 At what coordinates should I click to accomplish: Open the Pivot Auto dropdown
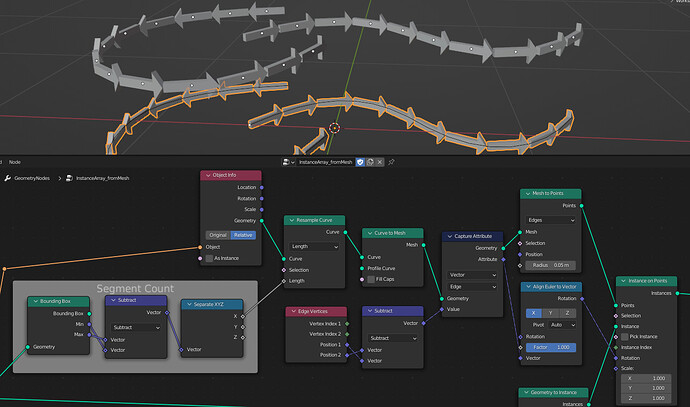click(562, 325)
